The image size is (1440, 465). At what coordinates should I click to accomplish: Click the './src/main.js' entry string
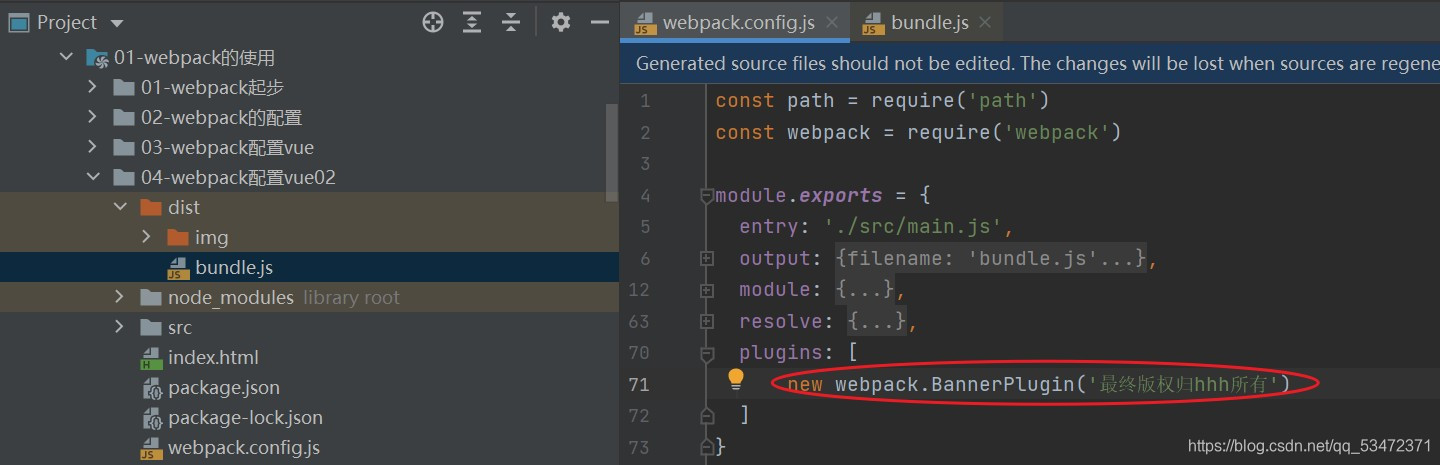[x=920, y=227]
